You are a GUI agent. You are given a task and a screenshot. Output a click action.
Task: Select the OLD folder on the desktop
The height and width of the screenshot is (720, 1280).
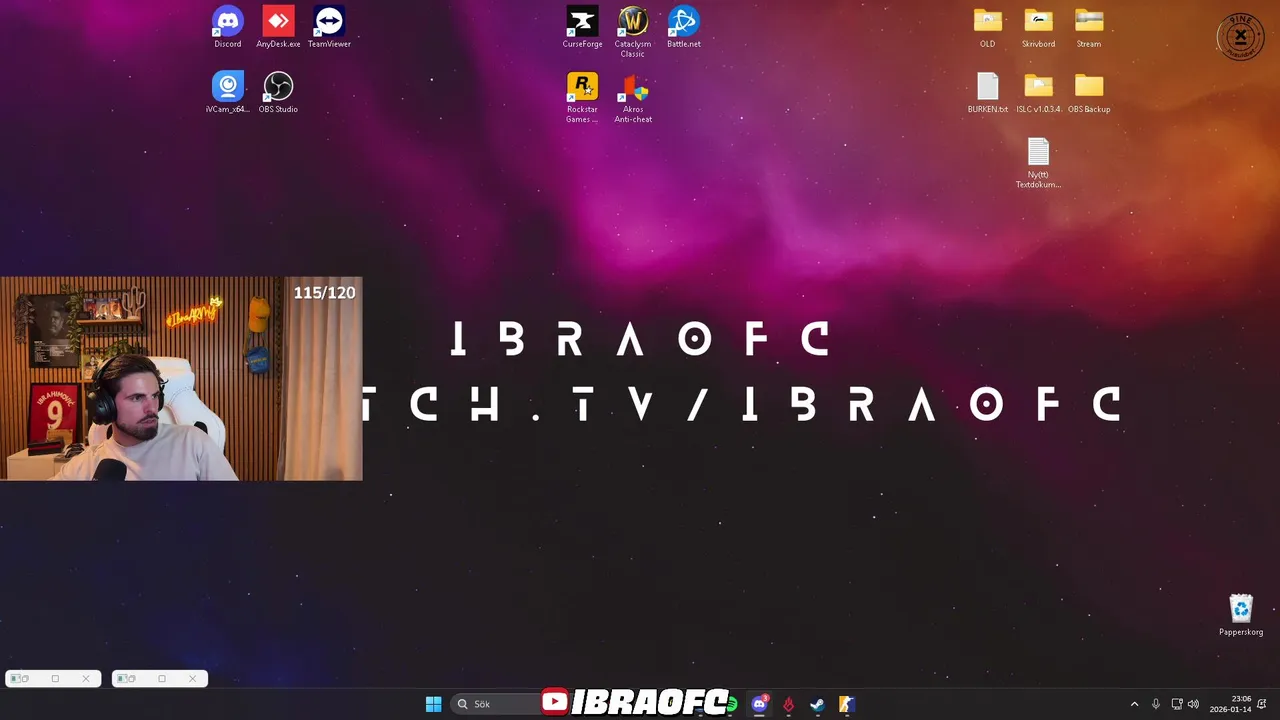[x=988, y=27]
